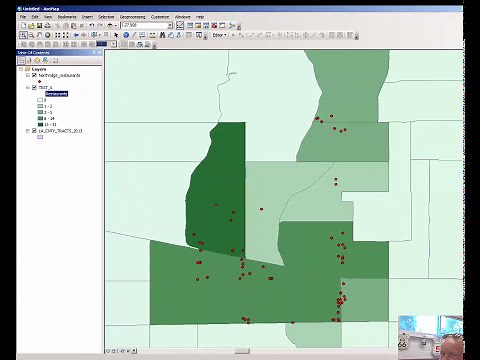This screenshot has width=480, height=360.
Task: Open the Find binoculars tool
Action: point(162,35)
